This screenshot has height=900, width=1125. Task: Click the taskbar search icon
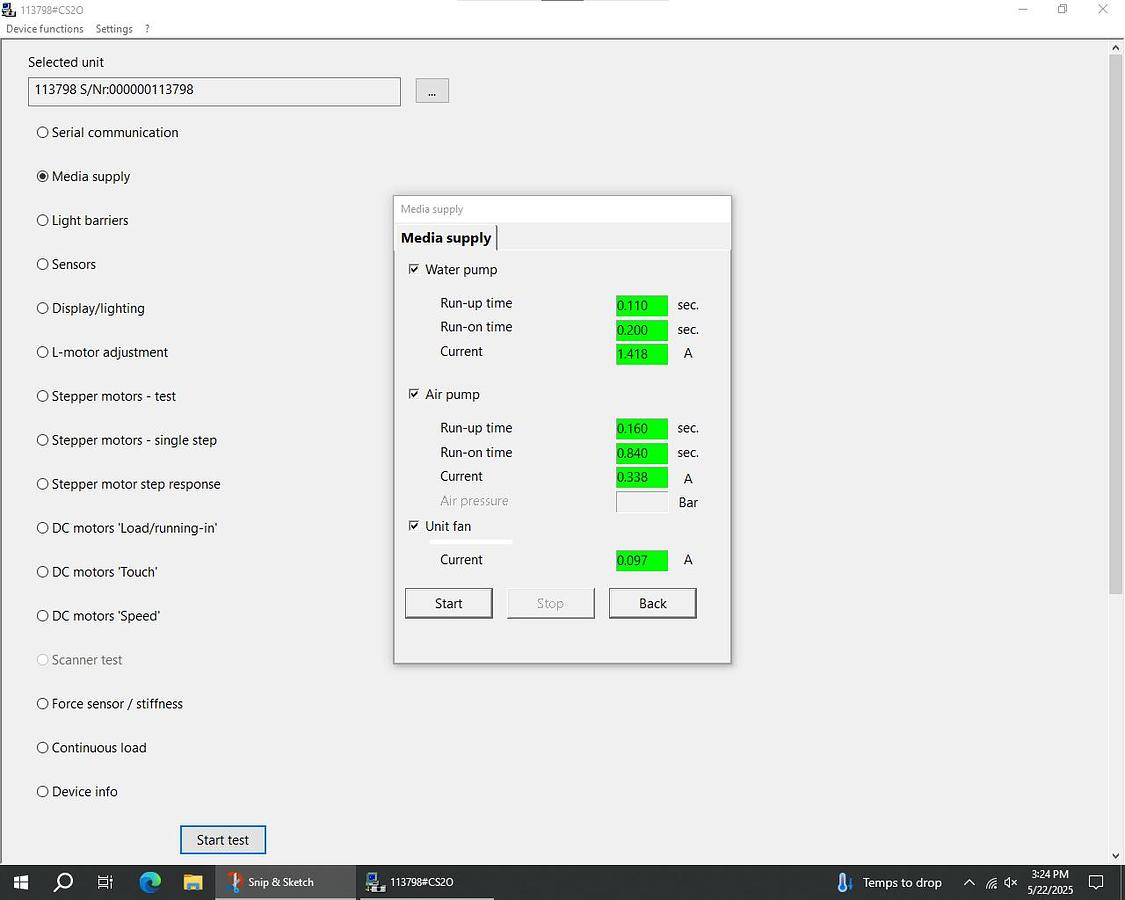[63, 882]
